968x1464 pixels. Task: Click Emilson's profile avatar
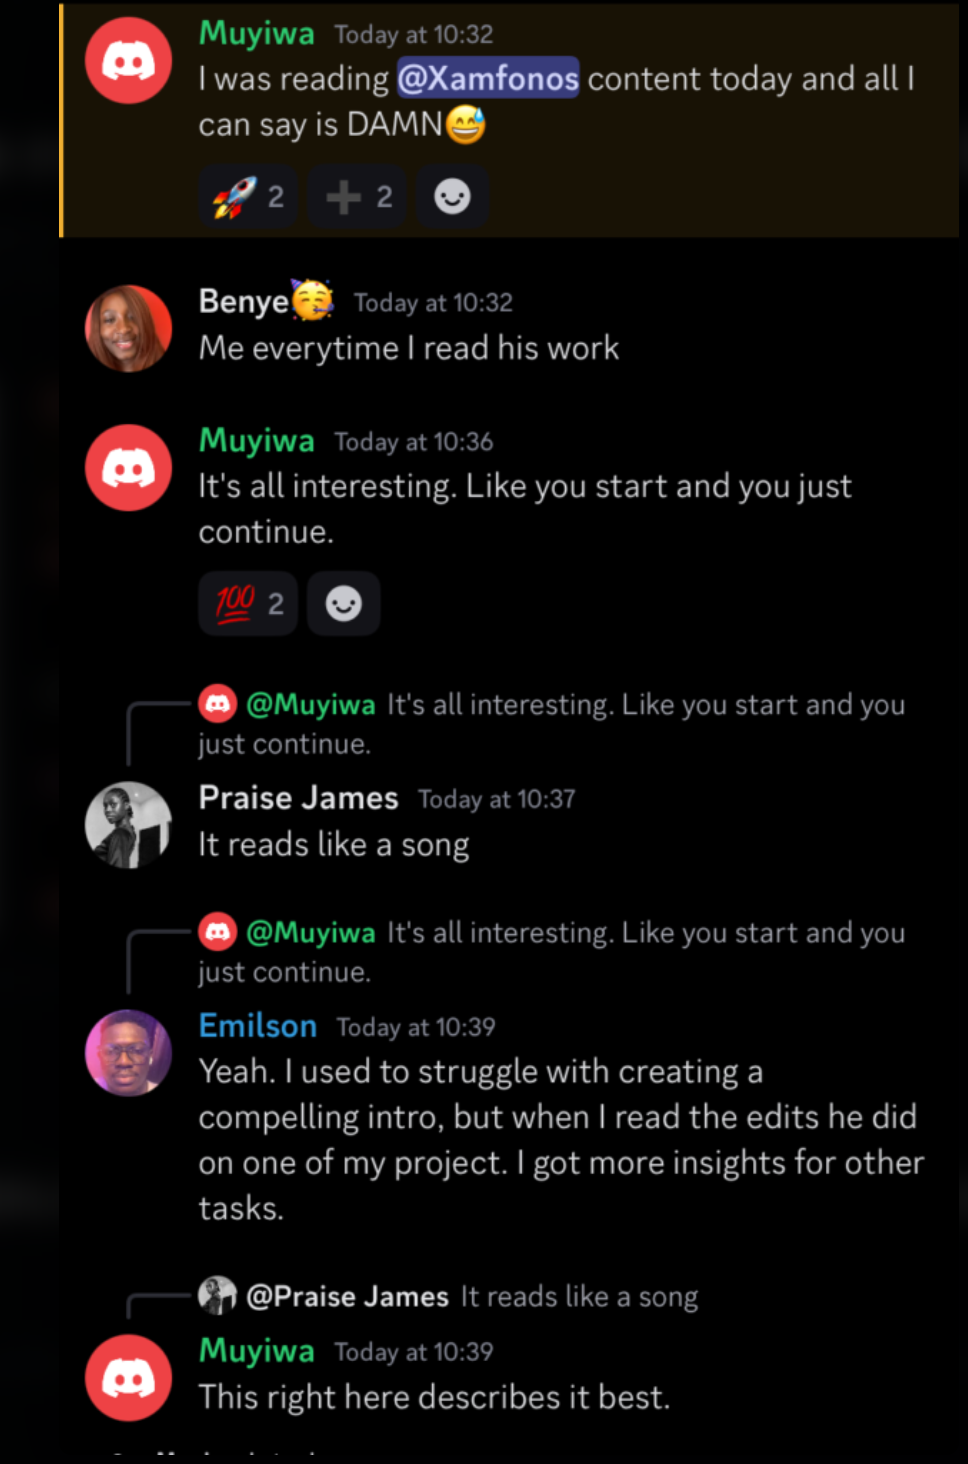pyautogui.click(x=128, y=1053)
